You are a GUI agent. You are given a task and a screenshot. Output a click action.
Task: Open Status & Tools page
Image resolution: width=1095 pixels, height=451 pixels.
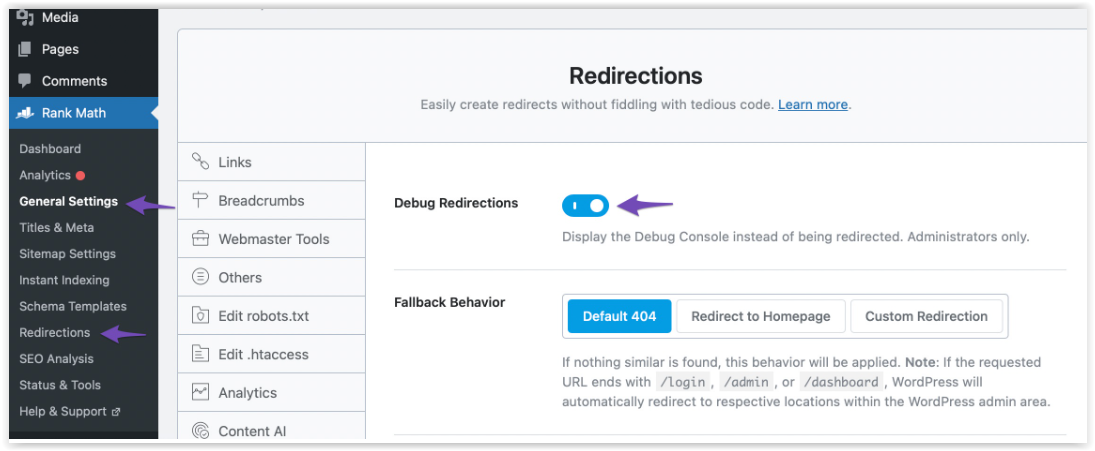(60, 385)
